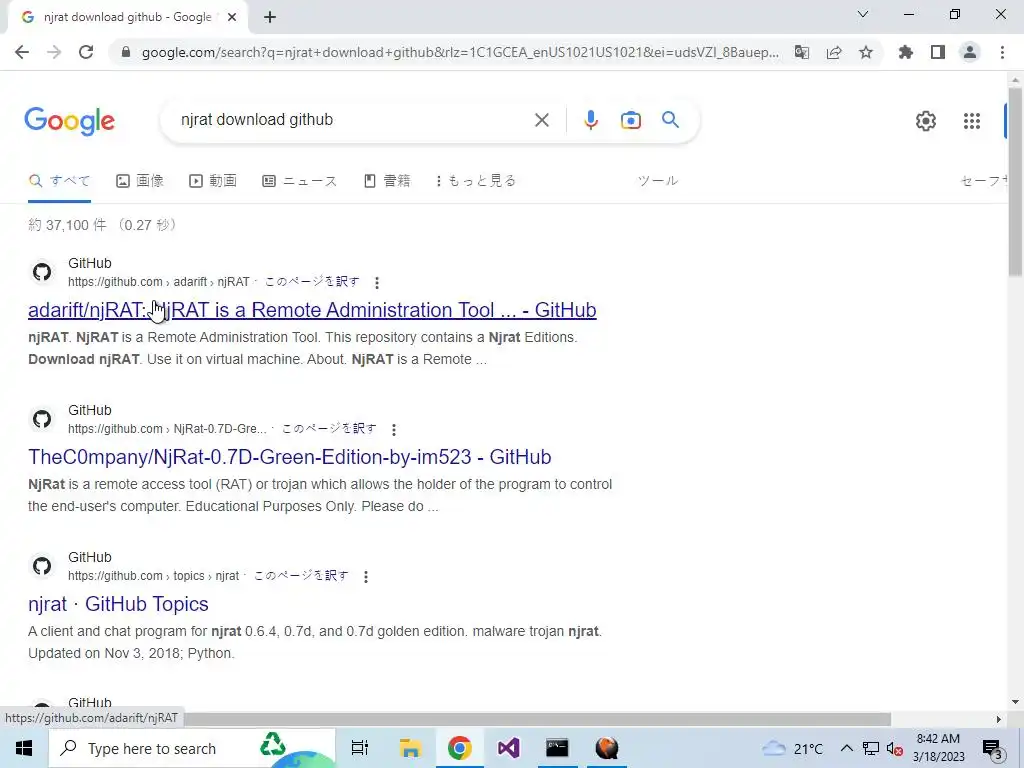The width and height of the screenshot is (1024, 768).
Task: Select the すべて results tab
Action: 59,181
